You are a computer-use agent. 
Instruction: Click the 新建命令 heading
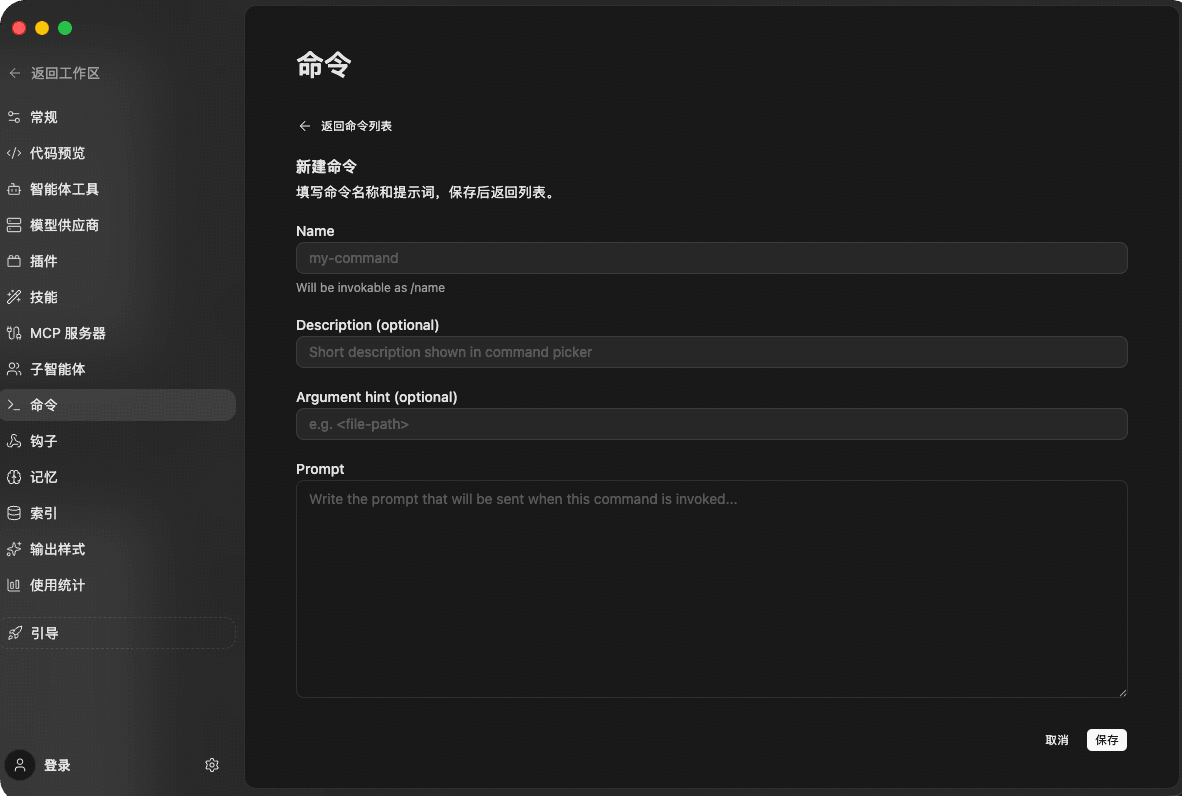[x=326, y=167]
